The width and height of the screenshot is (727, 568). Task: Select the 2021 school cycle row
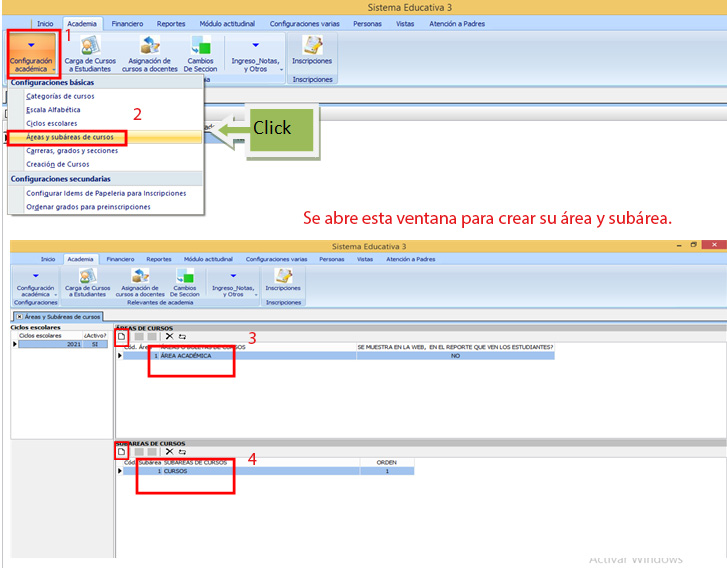60,344
